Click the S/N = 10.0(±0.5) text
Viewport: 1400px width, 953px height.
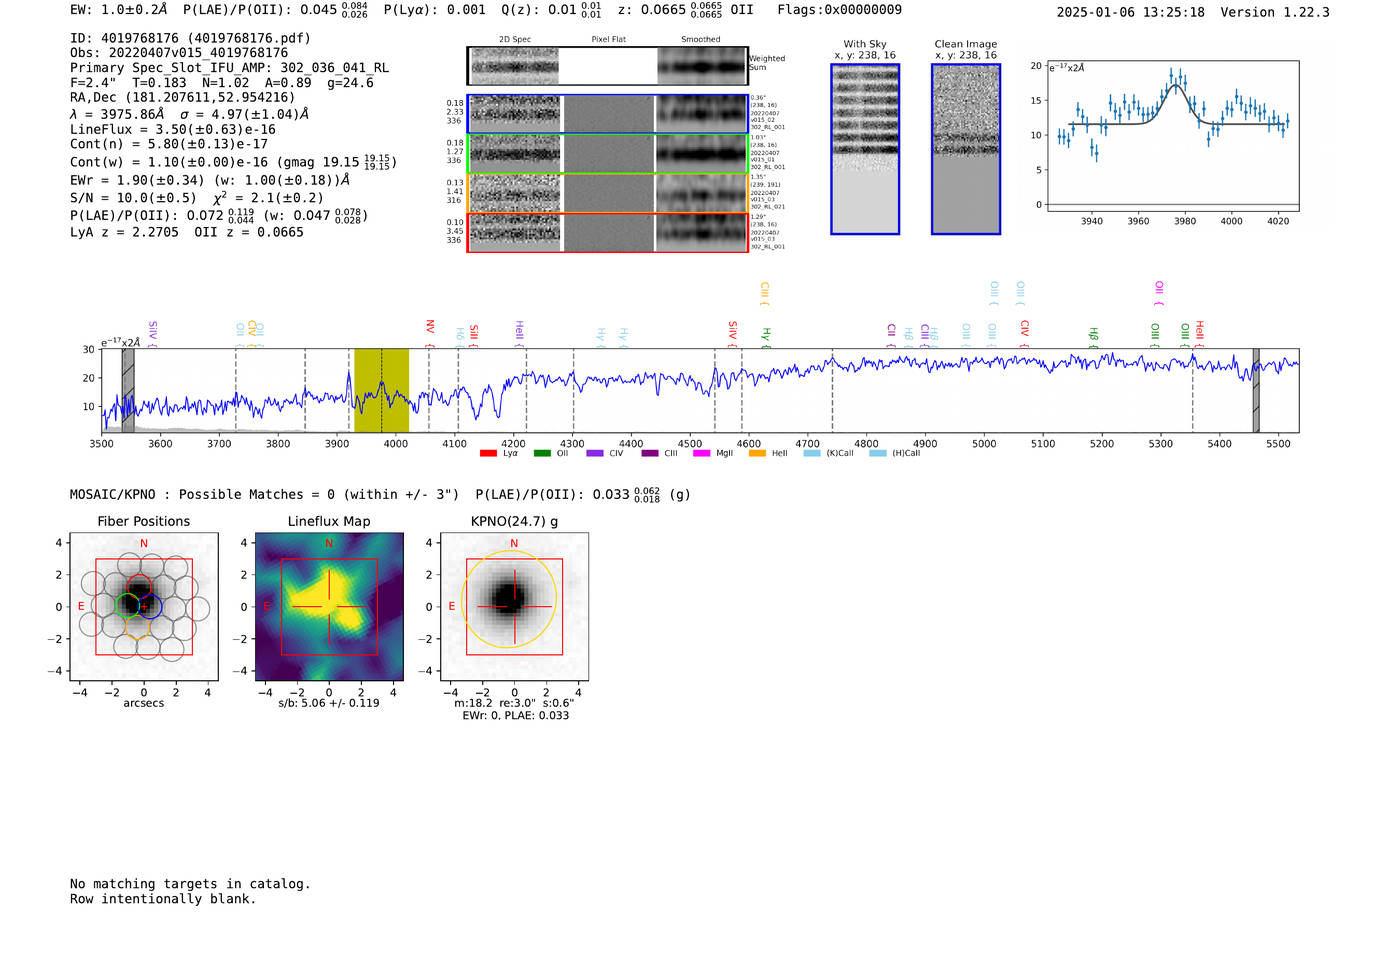tap(133, 198)
